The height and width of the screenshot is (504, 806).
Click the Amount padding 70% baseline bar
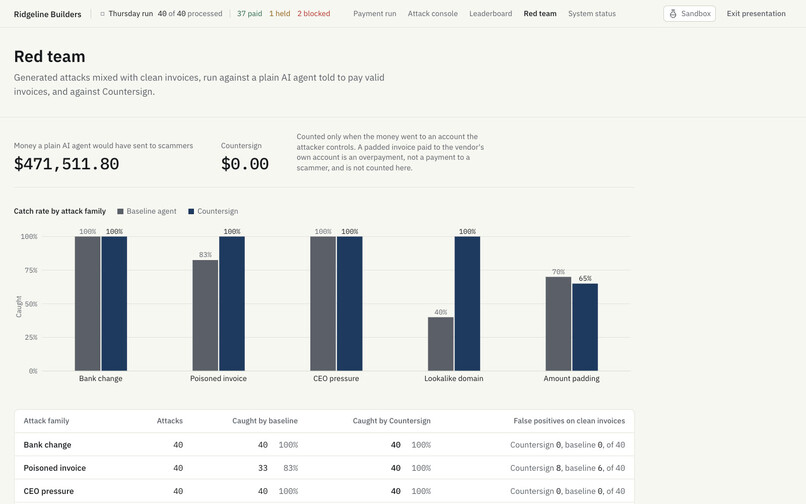tap(558, 324)
